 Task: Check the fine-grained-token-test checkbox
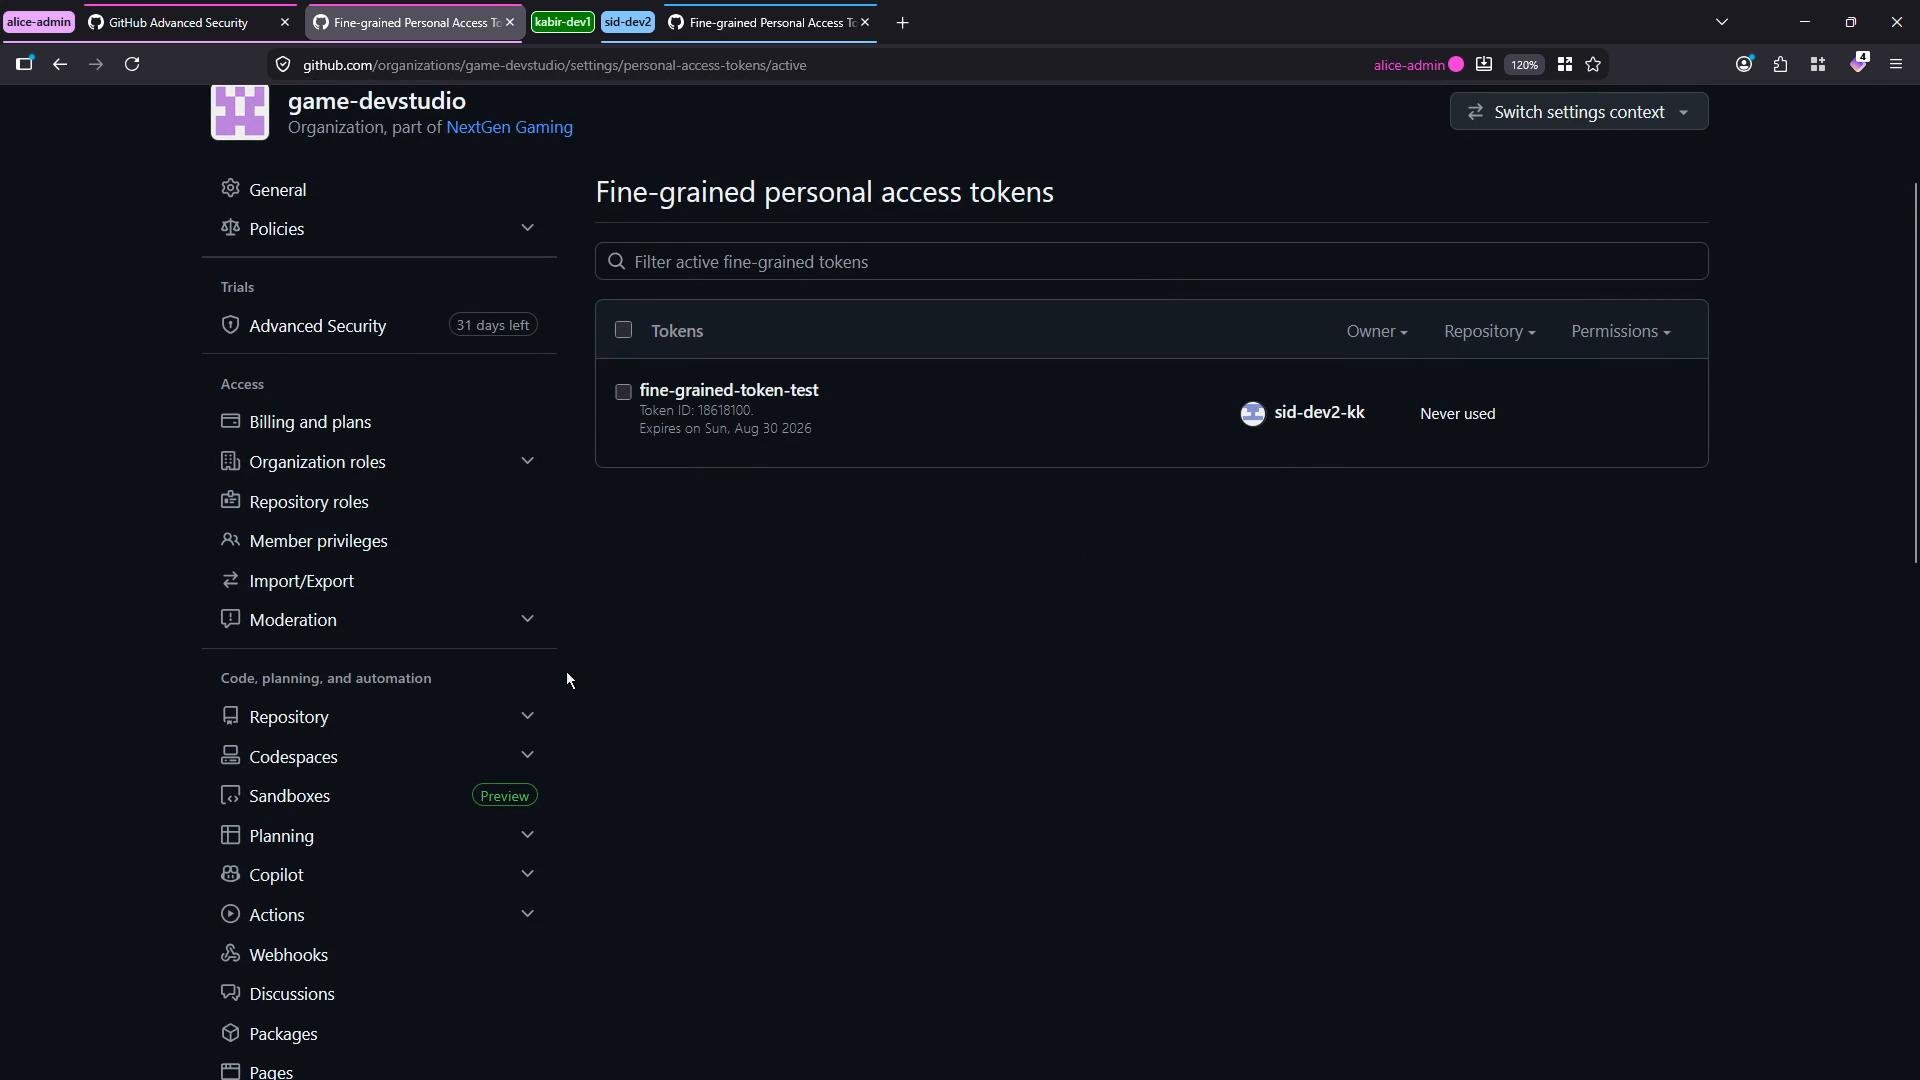pos(623,392)
